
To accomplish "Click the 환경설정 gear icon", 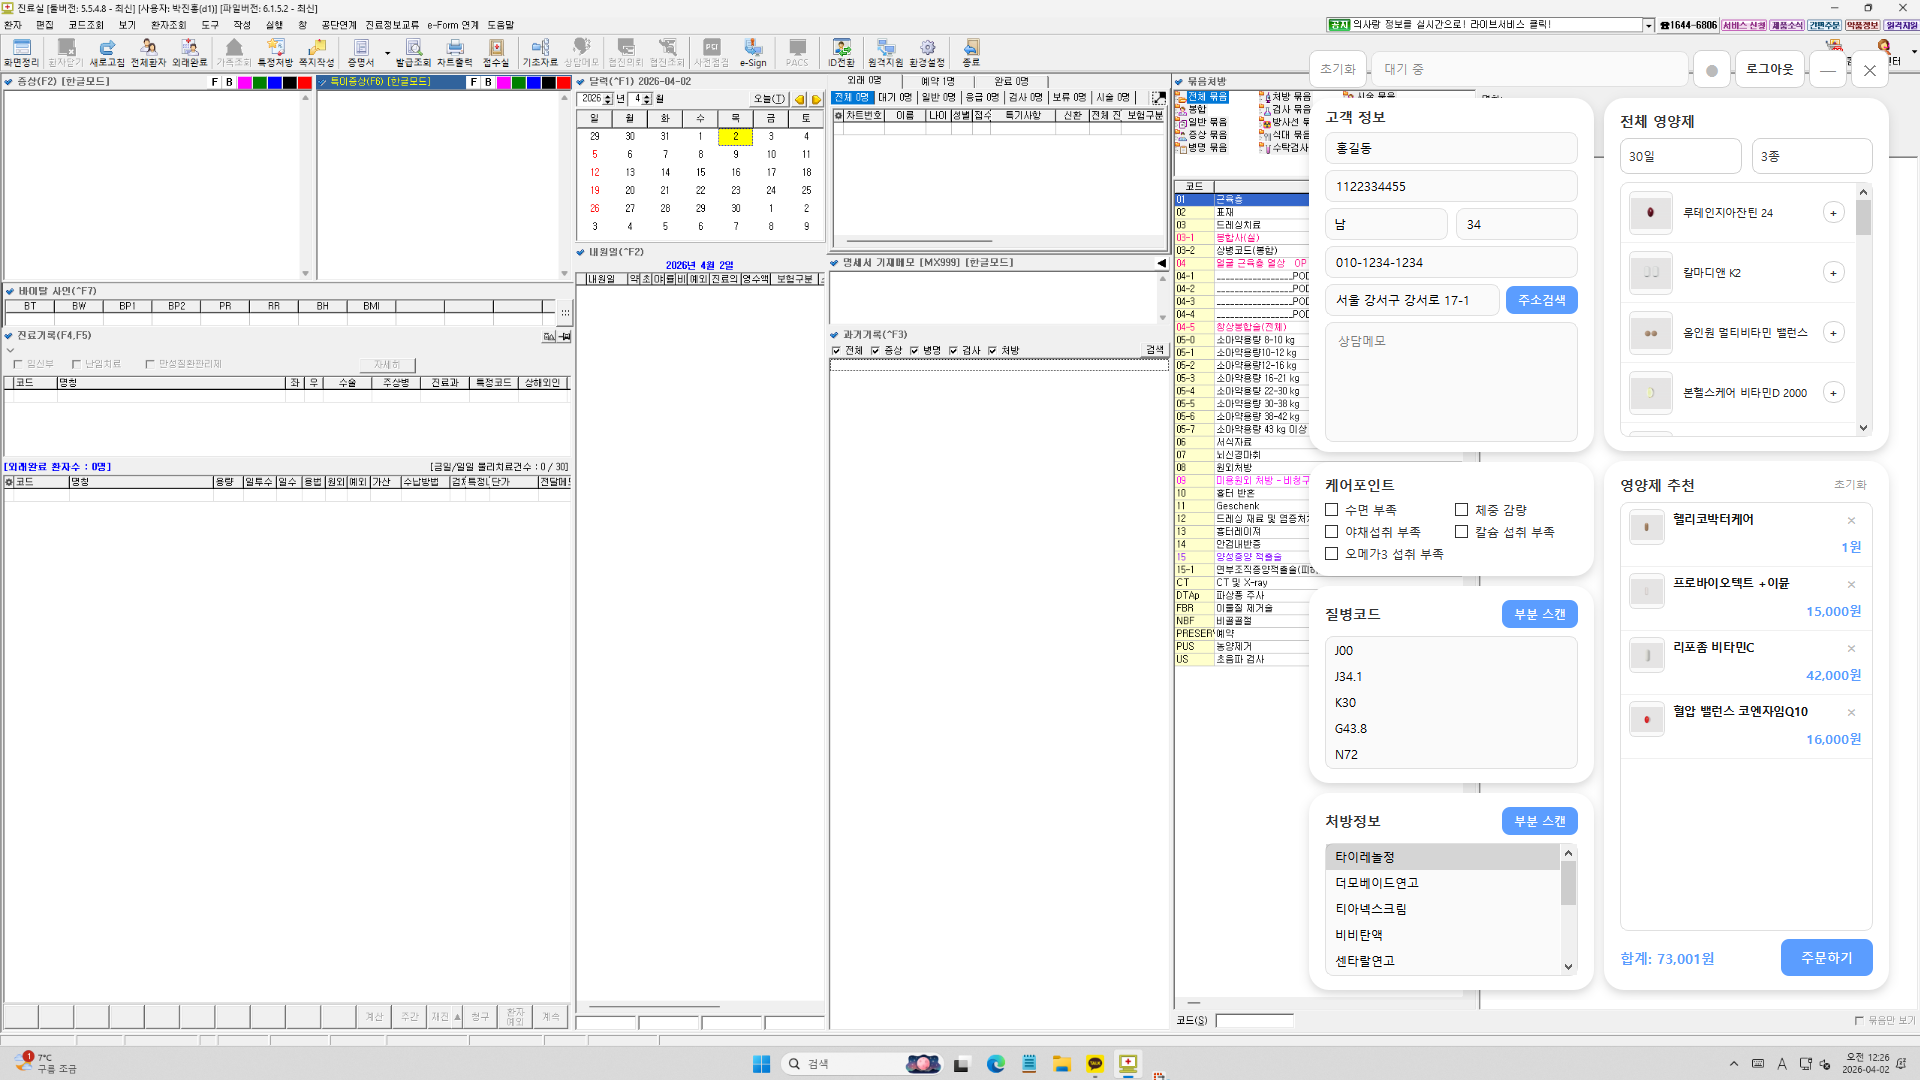I will (927, 53).
